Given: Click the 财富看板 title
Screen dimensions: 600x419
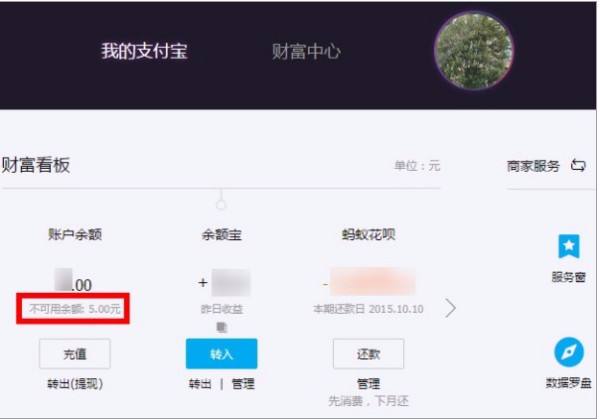Looking at the screenshot, I should coord(36,165).
